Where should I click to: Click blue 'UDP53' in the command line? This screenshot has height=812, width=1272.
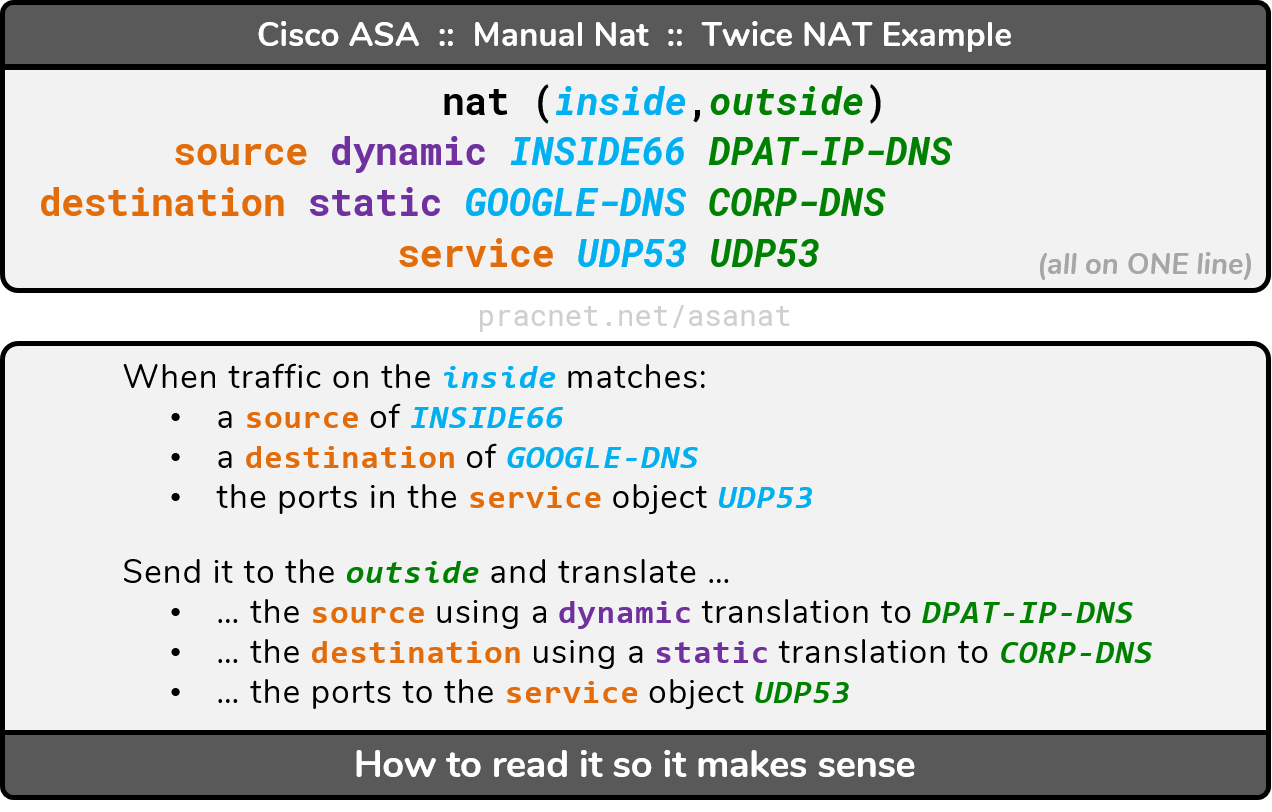point(632,254)
